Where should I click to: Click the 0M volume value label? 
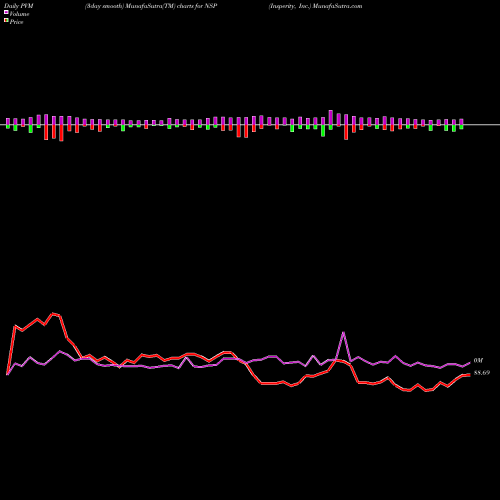pos(478,361)
